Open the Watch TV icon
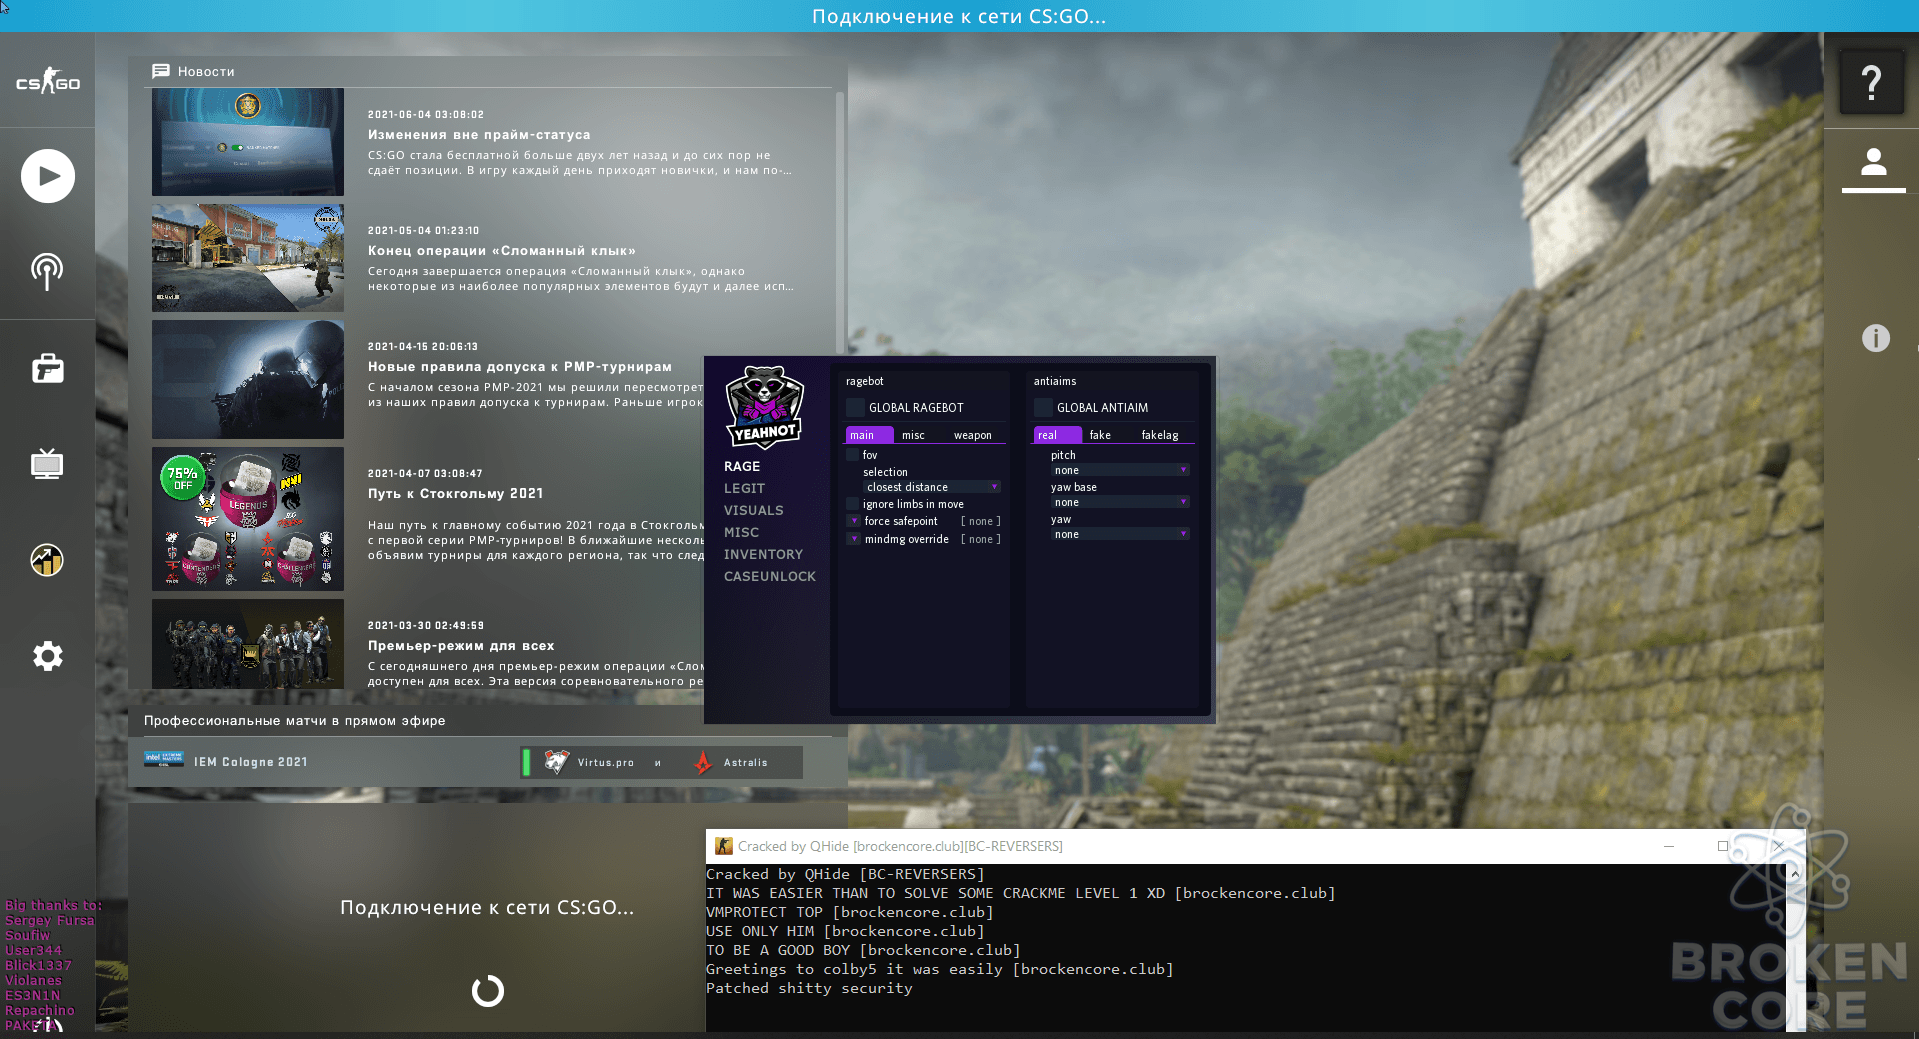This screenshot has width=1919, height=1039. coord(47,464)
